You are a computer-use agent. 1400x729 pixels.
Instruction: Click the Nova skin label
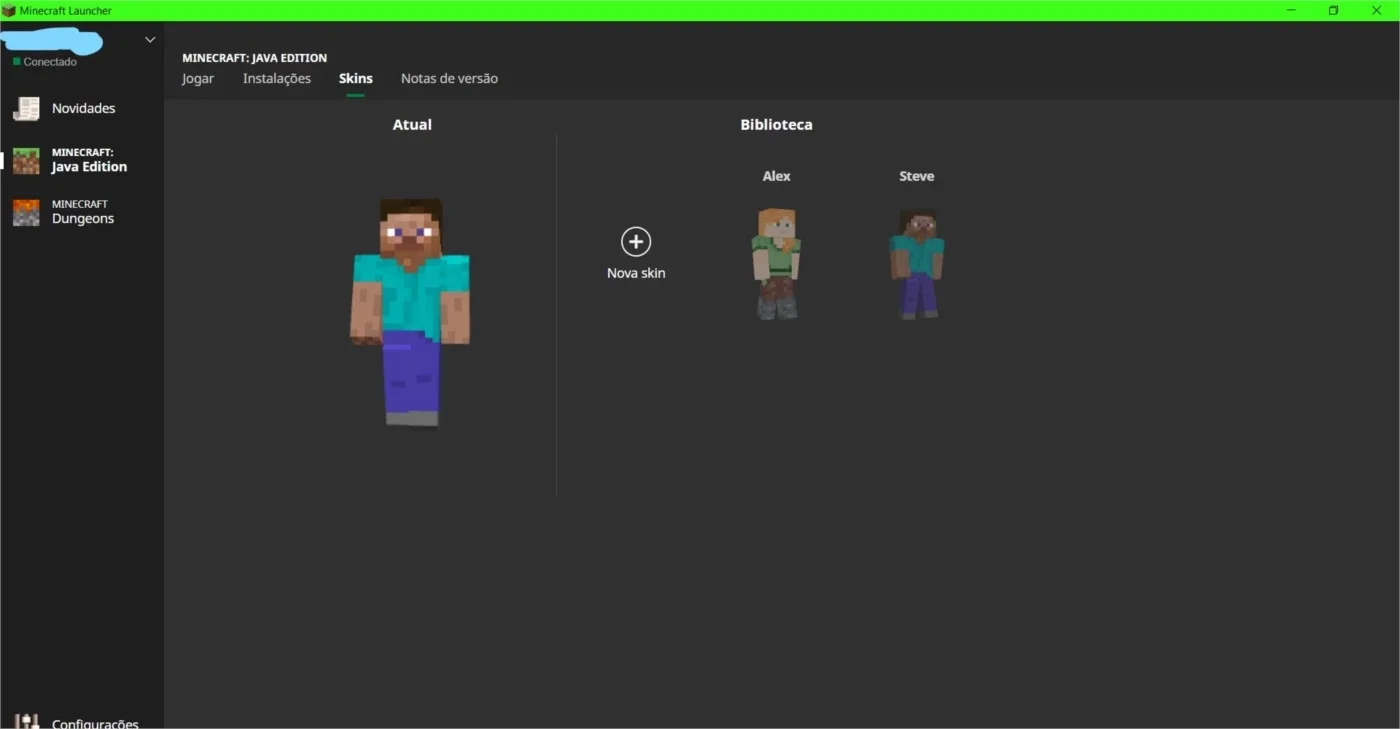coord(636,273)
